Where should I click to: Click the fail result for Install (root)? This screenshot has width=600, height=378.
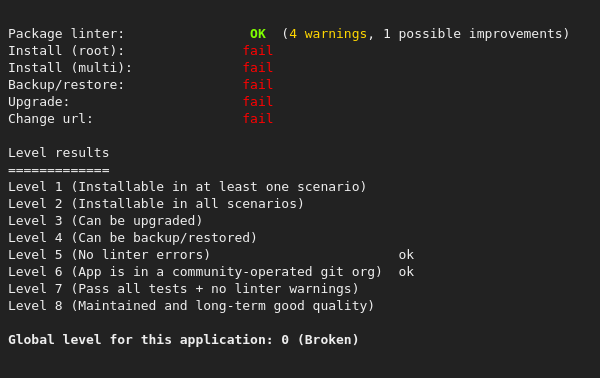(258, 51)
